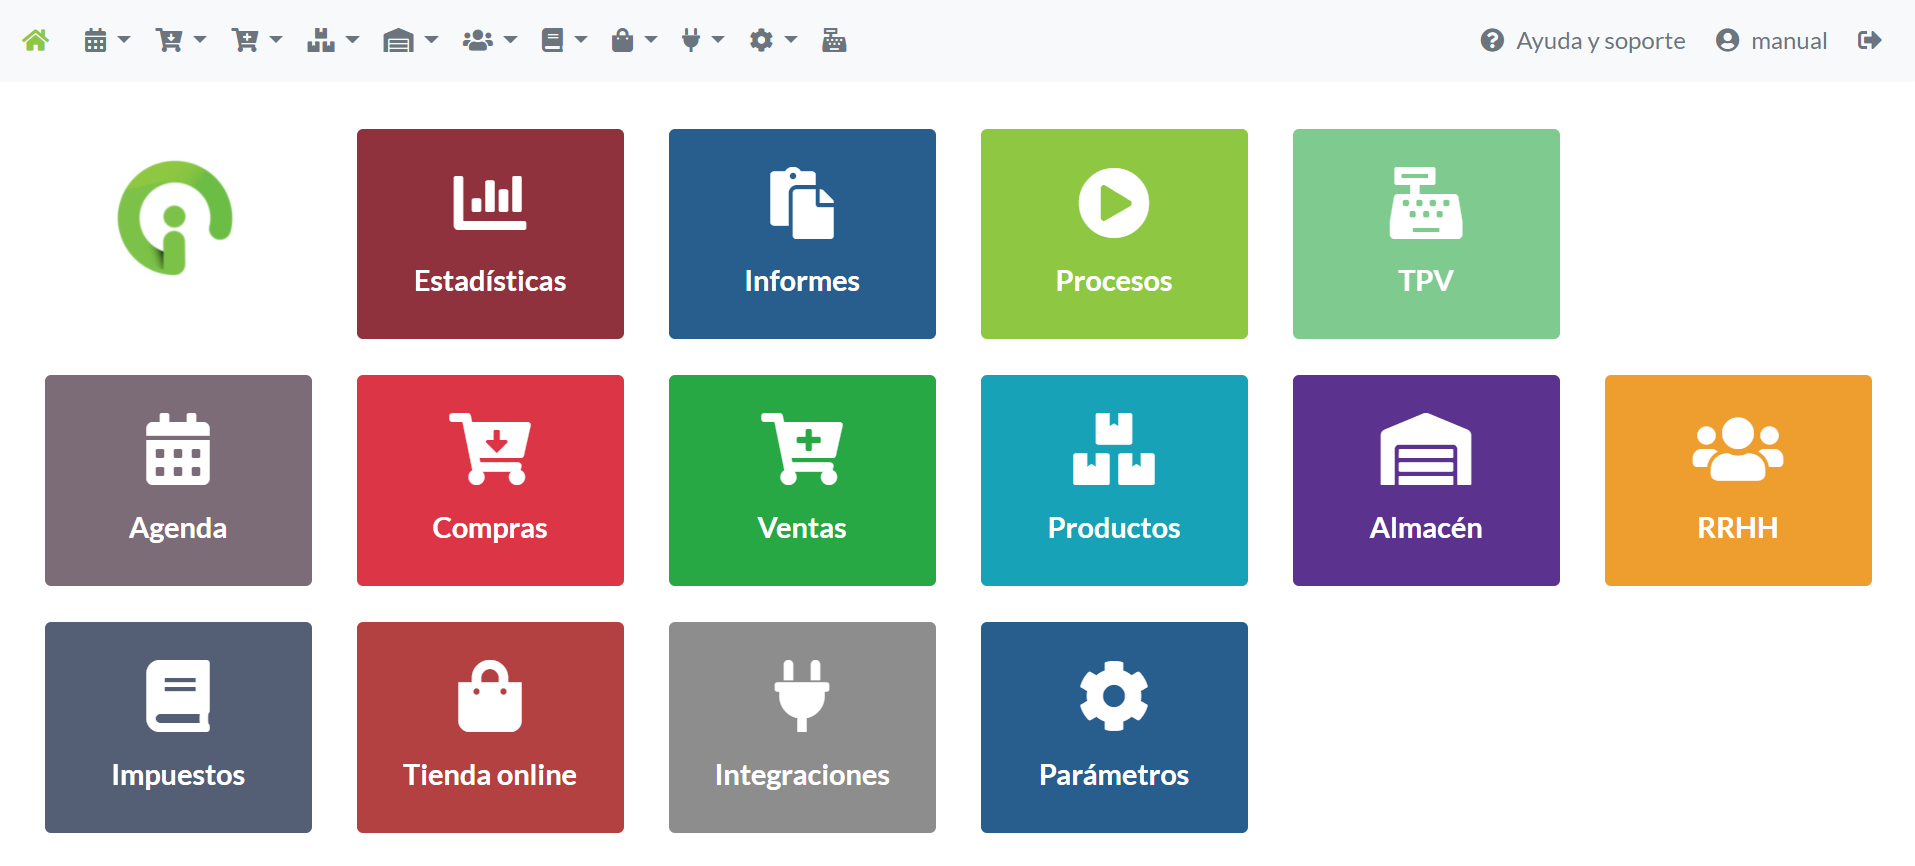Expand the gear settings dropdown arrow
Viewport: 1915px width, 866px height.
(791, 40)
